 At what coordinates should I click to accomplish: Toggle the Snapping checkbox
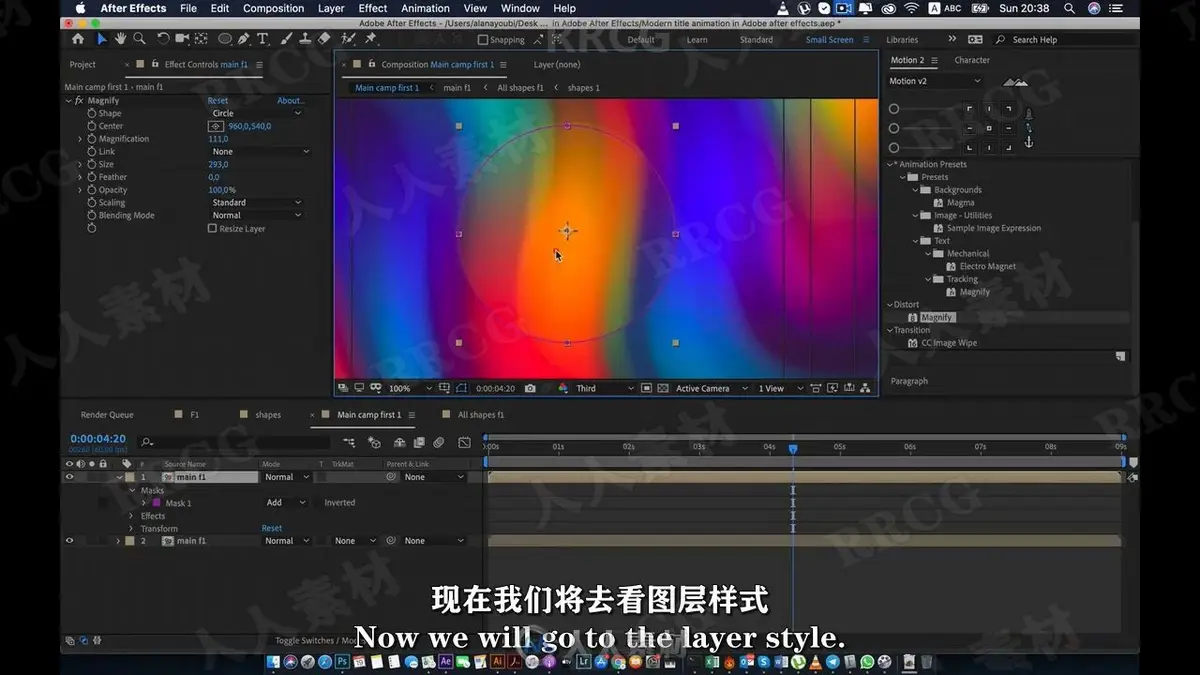coord(483,40)
